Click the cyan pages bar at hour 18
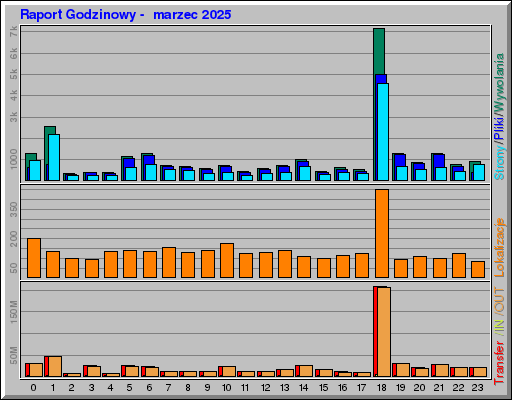The image size is (512, 400). [383, 132]
